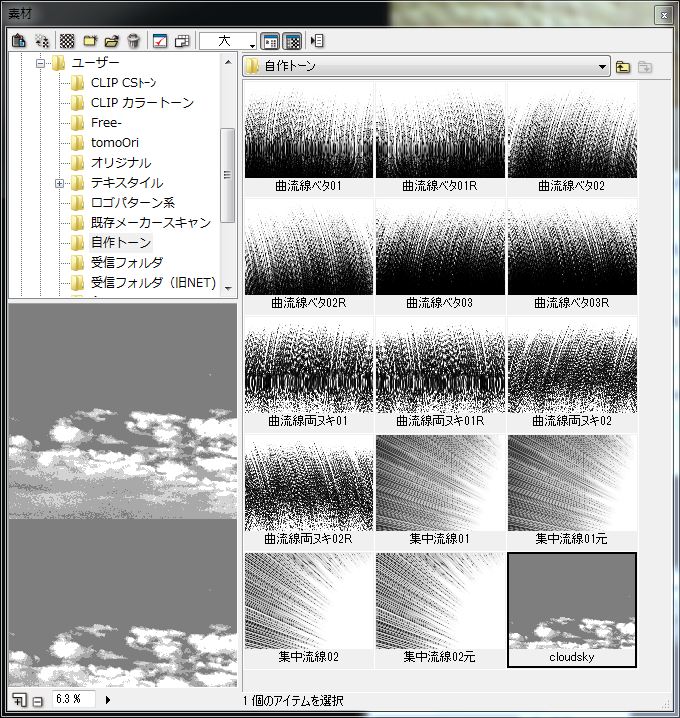Select the ユーザー folder in tree
Image resolution: width=680 pixels, height=718 pixels.
coord(95,63)
